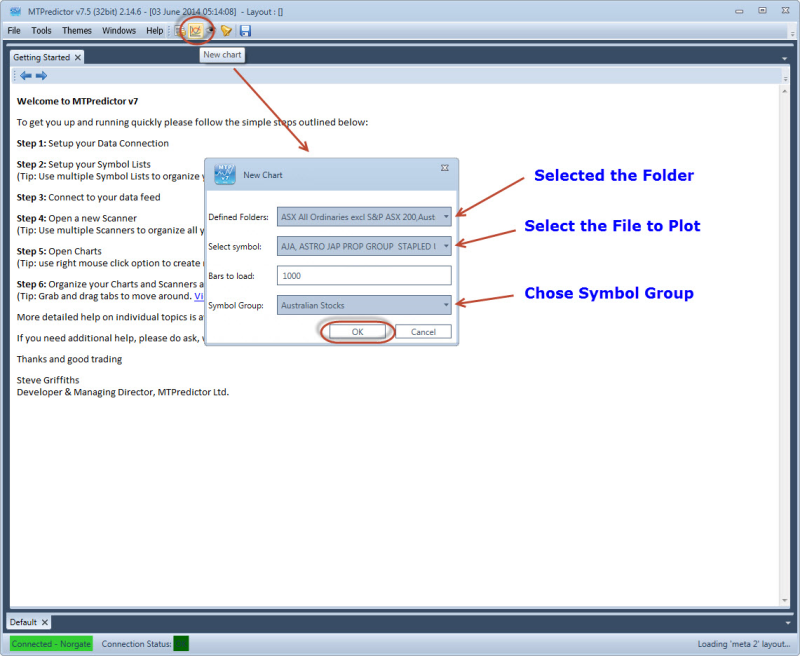The image size is (800, 656).
Task: Click the Connected - Norgate status label
Action: (x=51, y=644)
